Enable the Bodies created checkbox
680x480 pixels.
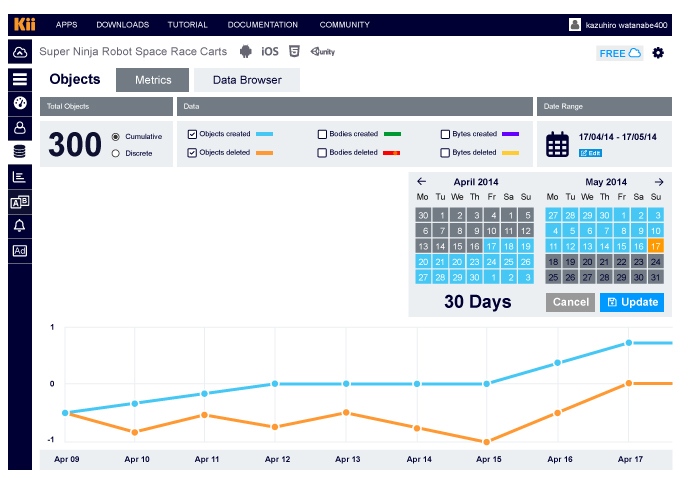(x=322, y=133)
